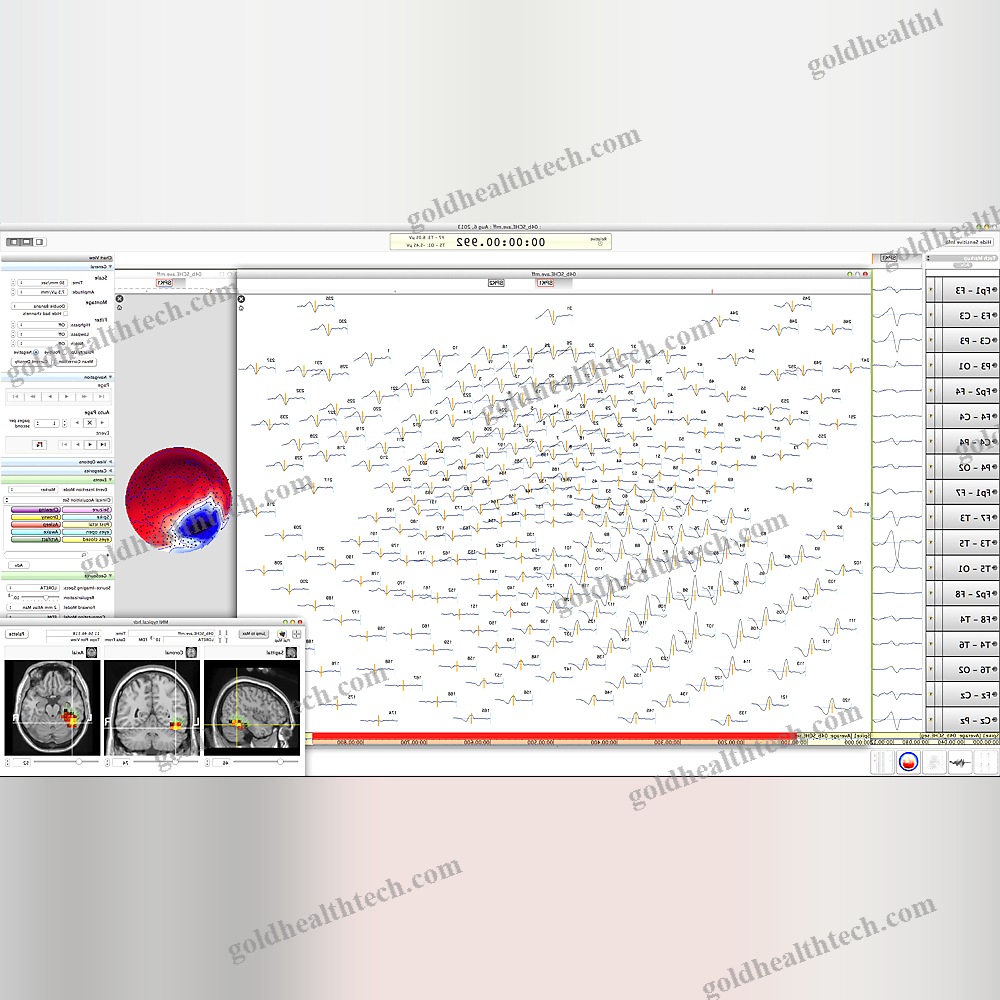Click the Artifact event button
This screenshot has width=1000, height=1000.
coord(36,540)
